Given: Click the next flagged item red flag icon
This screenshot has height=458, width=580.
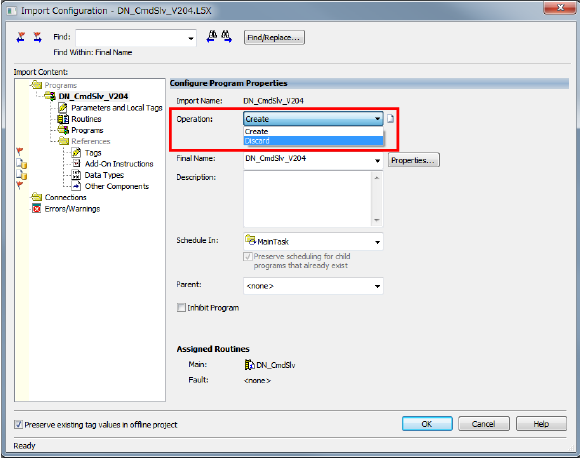Looking at the screenshot, I should 37,37.
